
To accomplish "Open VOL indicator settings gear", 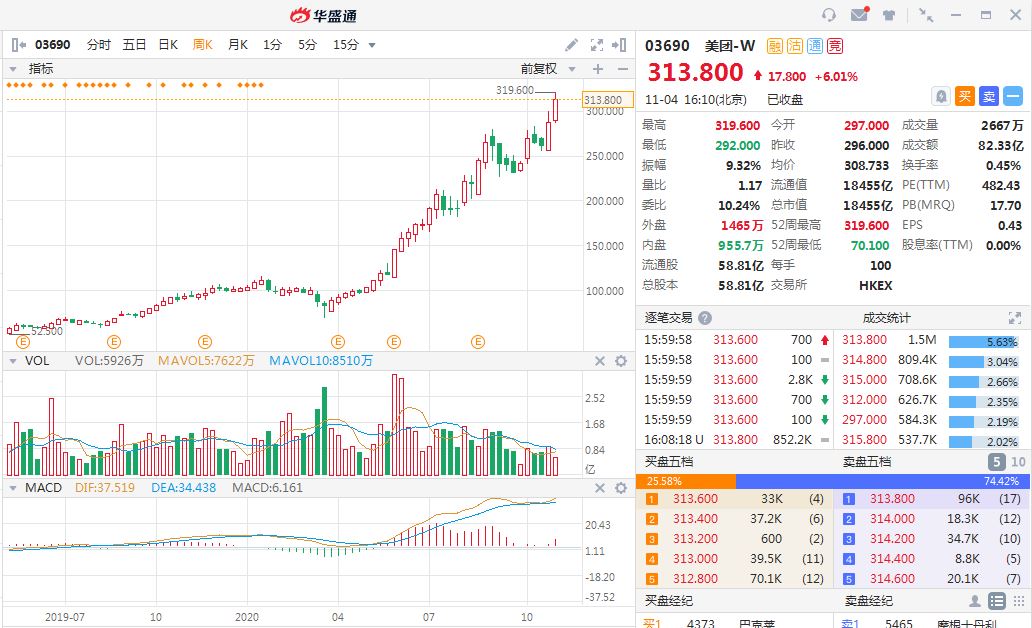I will coord(621,361).
